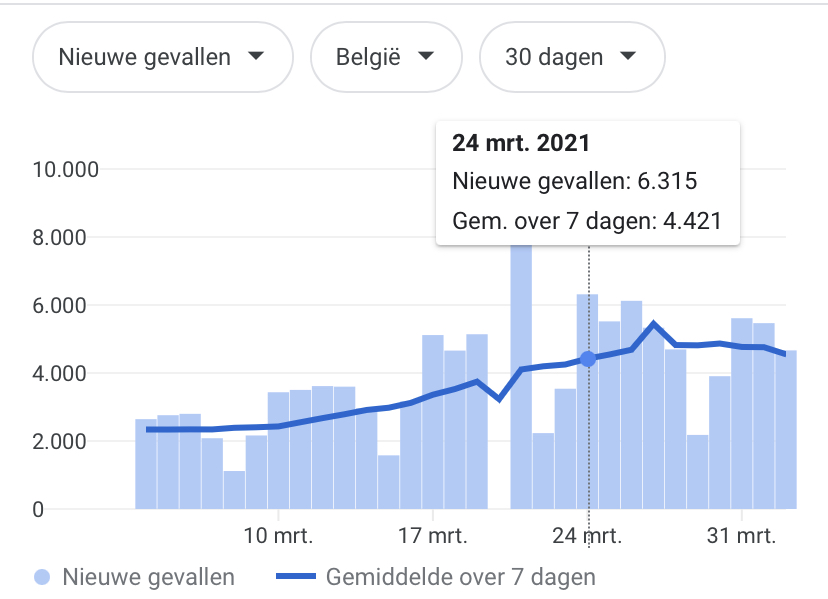828x599 pixels.
Task: Click the 31 mrt. x-axis label
Action: tap(743, 535)
